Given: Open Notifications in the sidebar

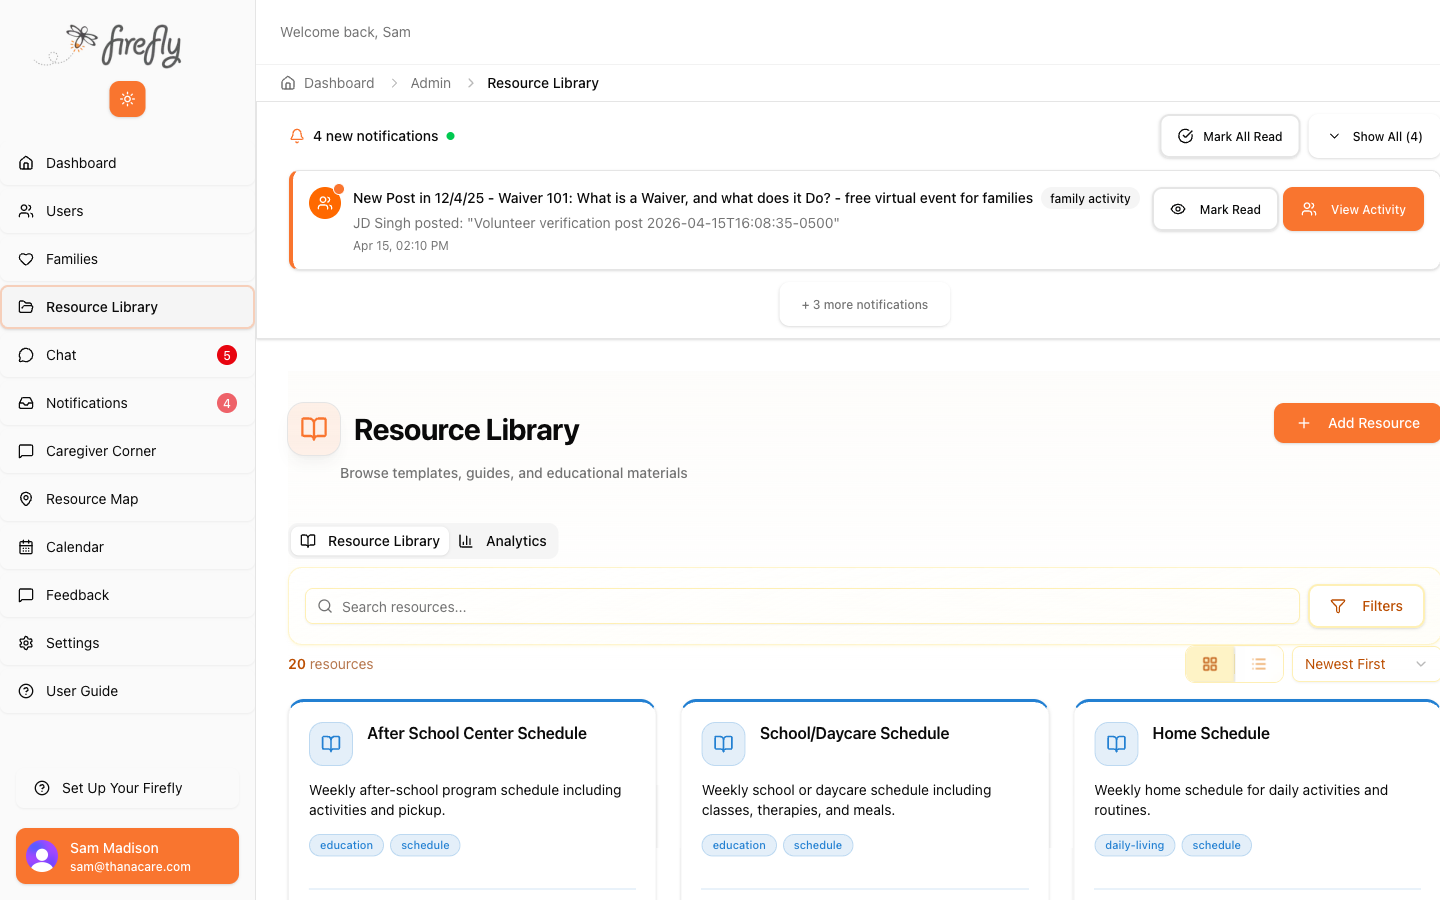Looking at the screenshot, I should point(127,403).
